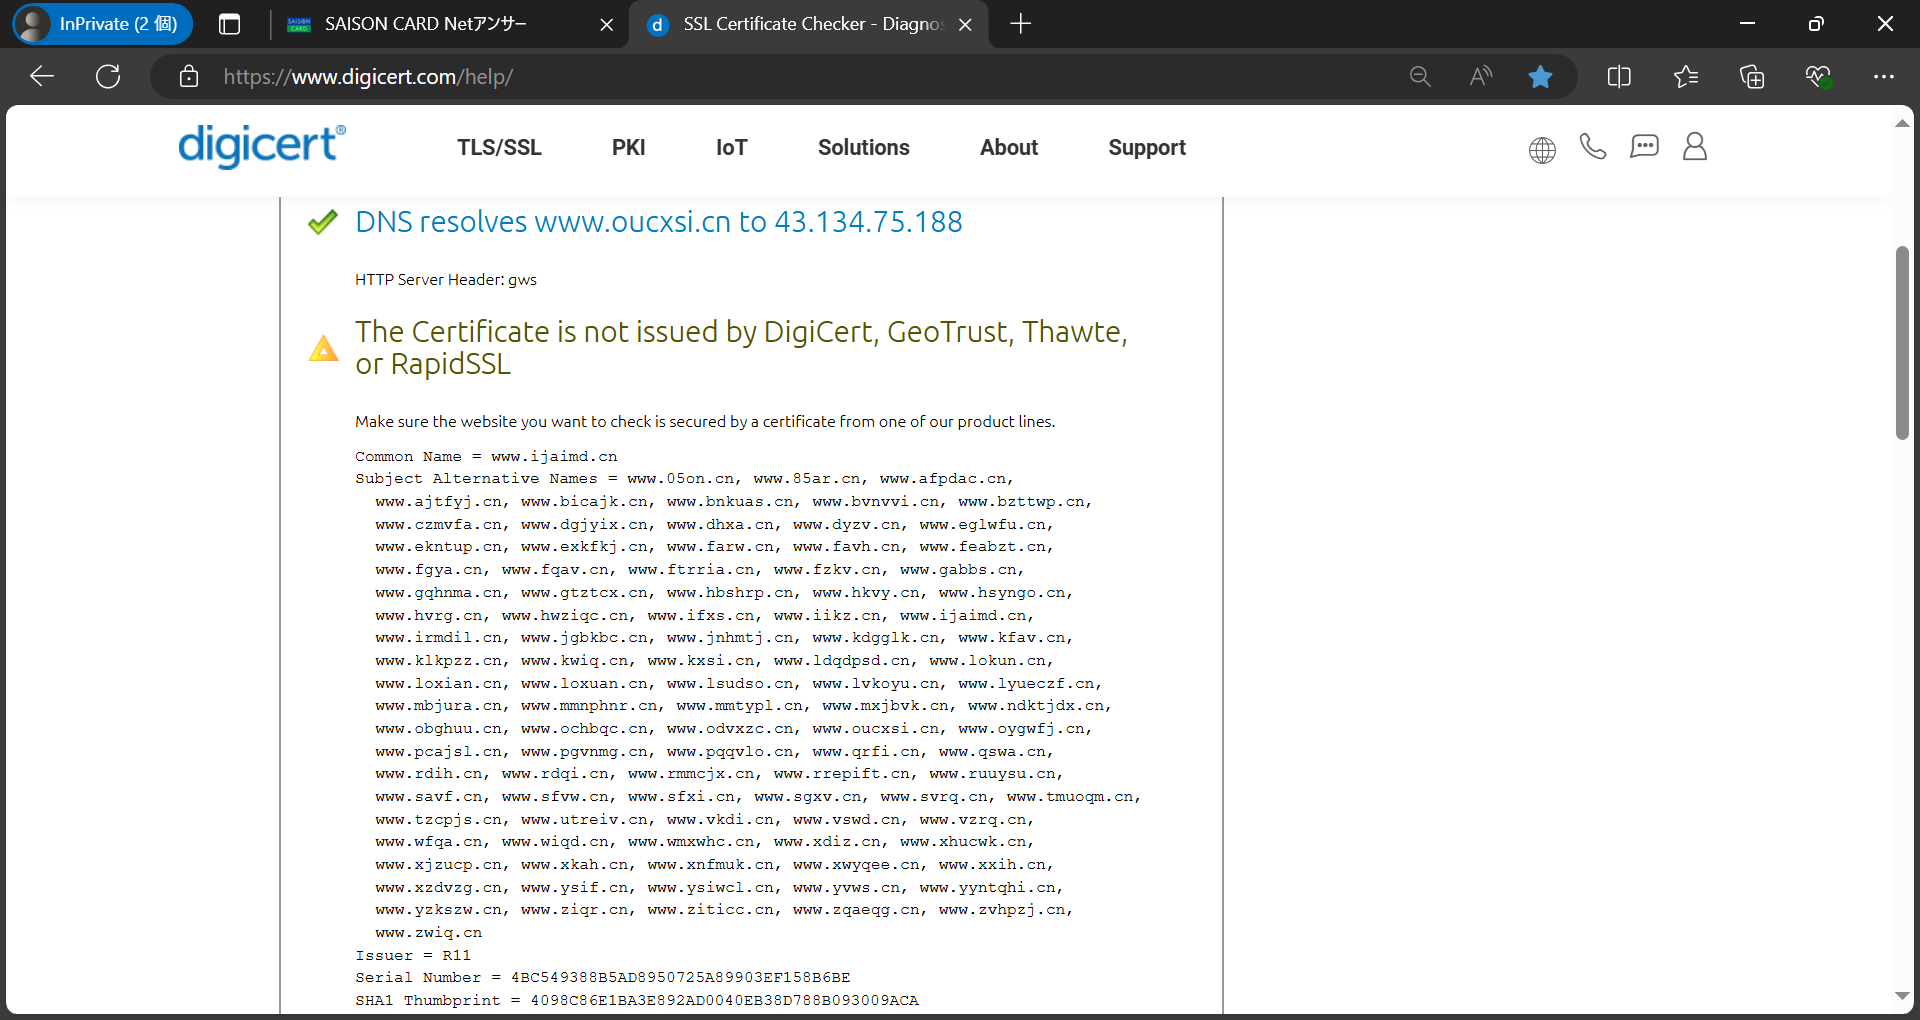The image size is (1920, 1020).
Task: Open the Collections icon
Action: coord(1752,77)
